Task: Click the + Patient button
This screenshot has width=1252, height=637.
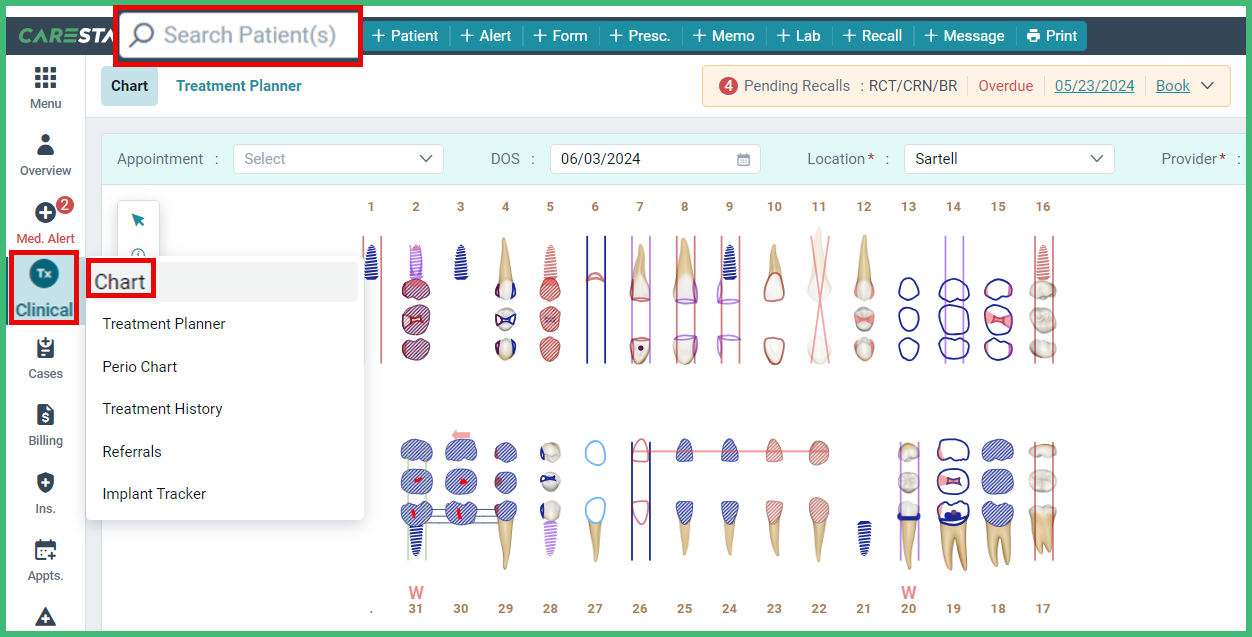Action: [405, 35]
